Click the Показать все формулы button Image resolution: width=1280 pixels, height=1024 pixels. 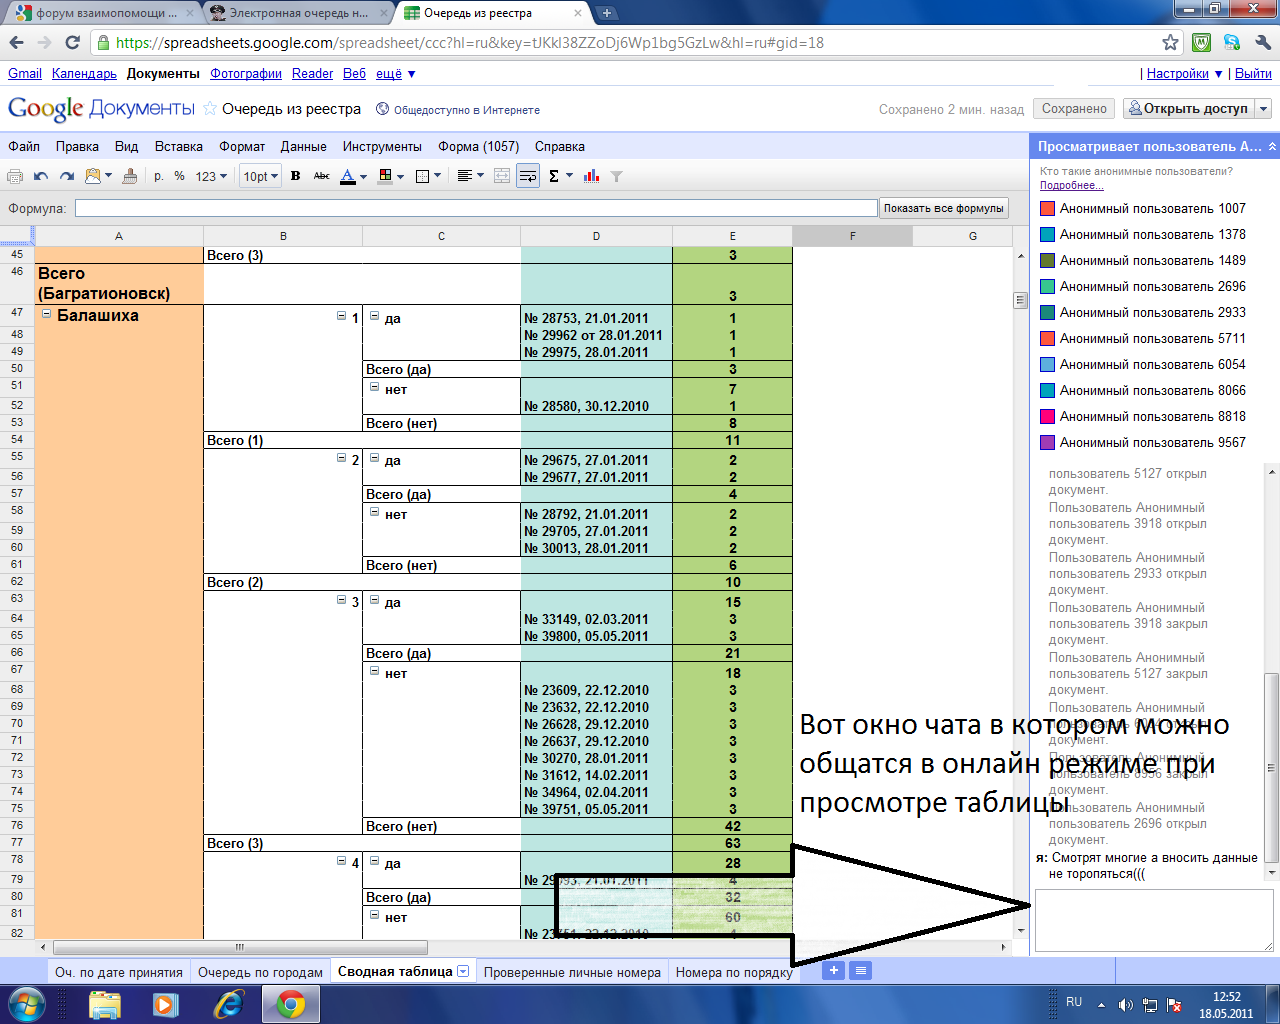pyautogui.click(x=943, y=208)
